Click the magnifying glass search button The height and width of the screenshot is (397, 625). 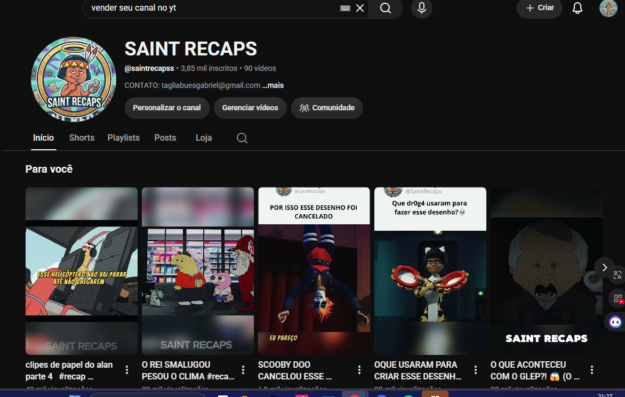[385, 8]
